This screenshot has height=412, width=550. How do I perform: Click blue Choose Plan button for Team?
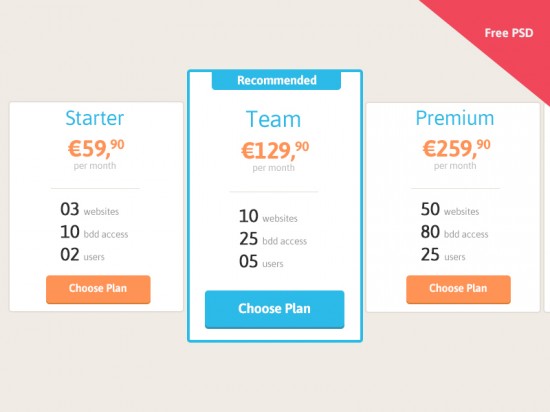tap(275, 309)
